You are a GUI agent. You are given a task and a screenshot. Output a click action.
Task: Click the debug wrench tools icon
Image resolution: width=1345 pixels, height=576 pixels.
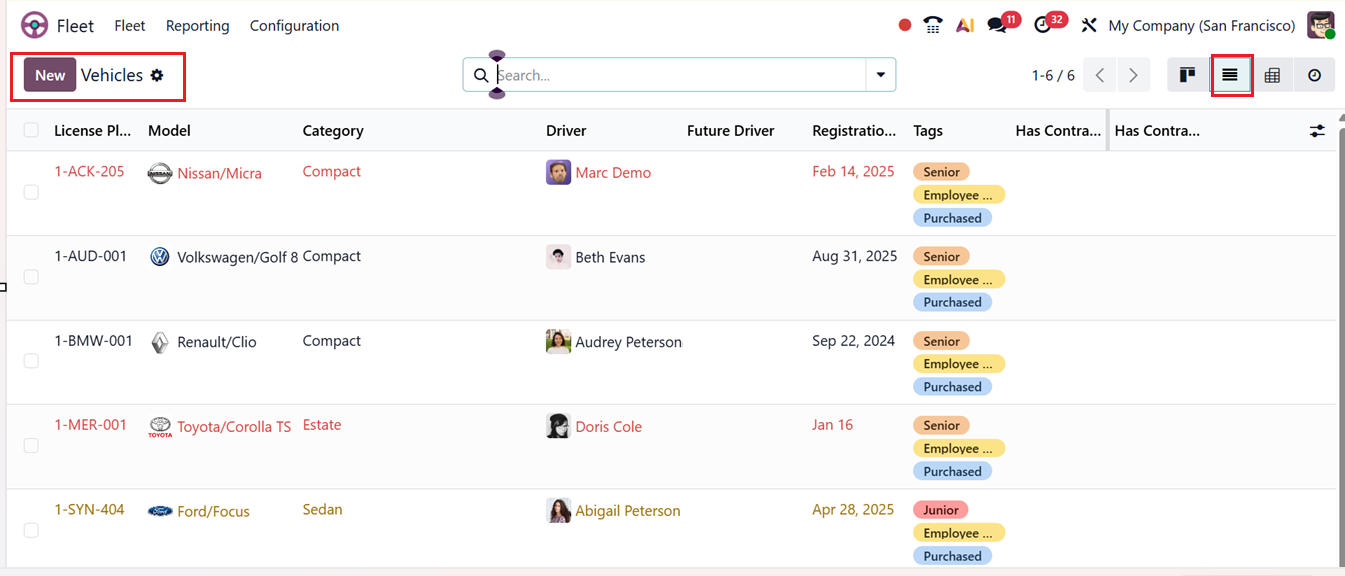(x=1089, y=26)
